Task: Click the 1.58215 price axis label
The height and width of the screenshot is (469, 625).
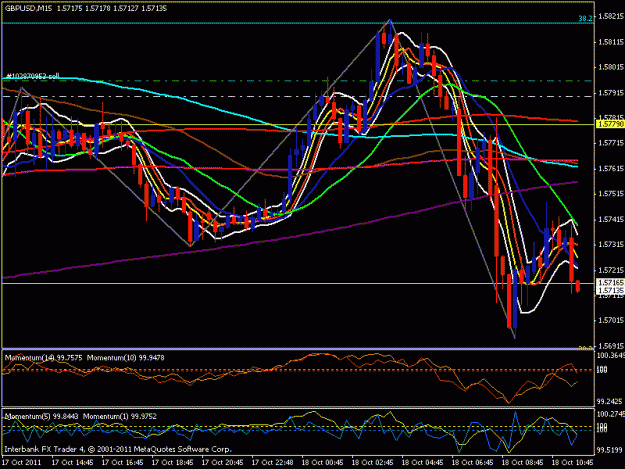Action: click(x=611, y=16)
